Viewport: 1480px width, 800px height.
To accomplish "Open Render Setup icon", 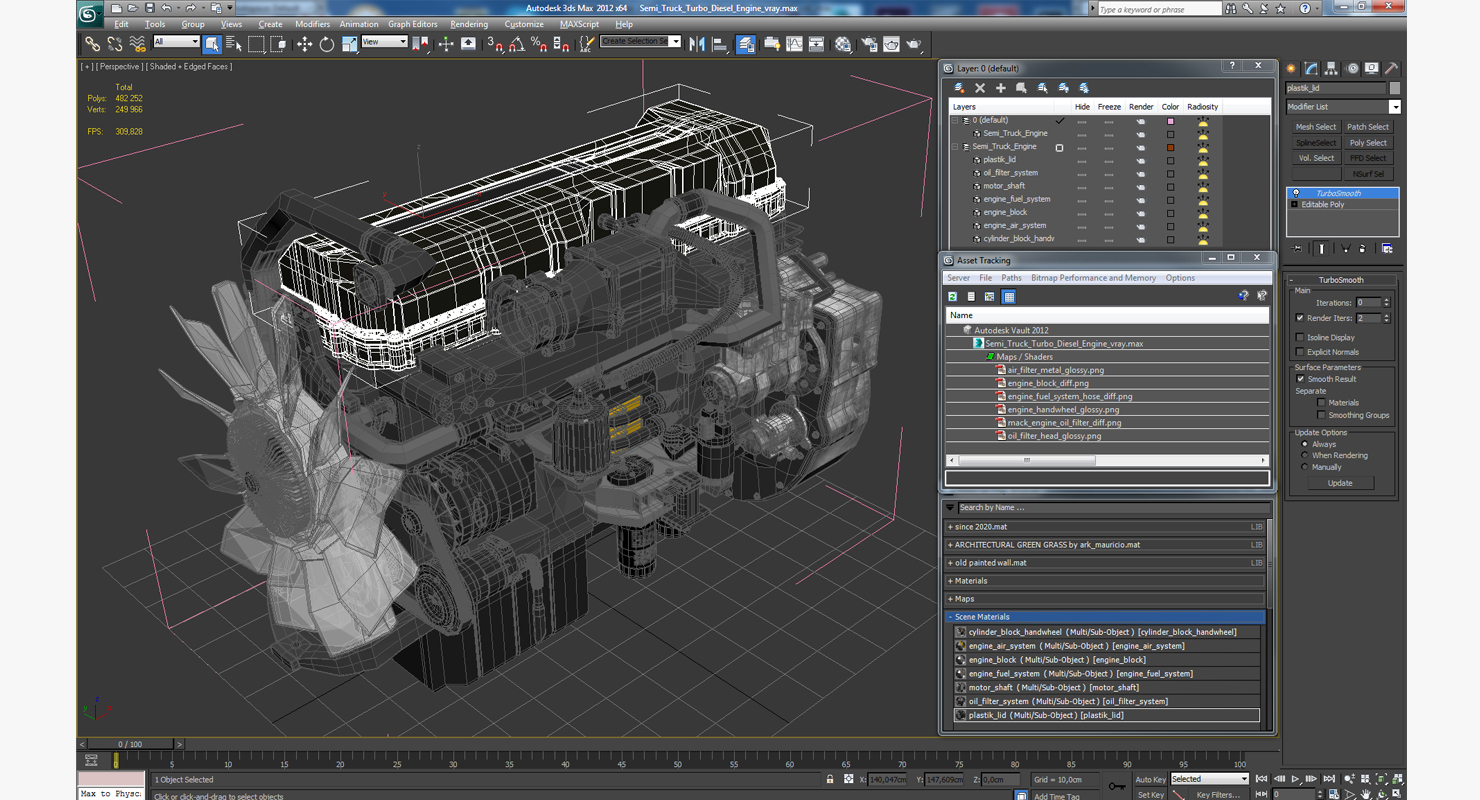I will 868,44.
